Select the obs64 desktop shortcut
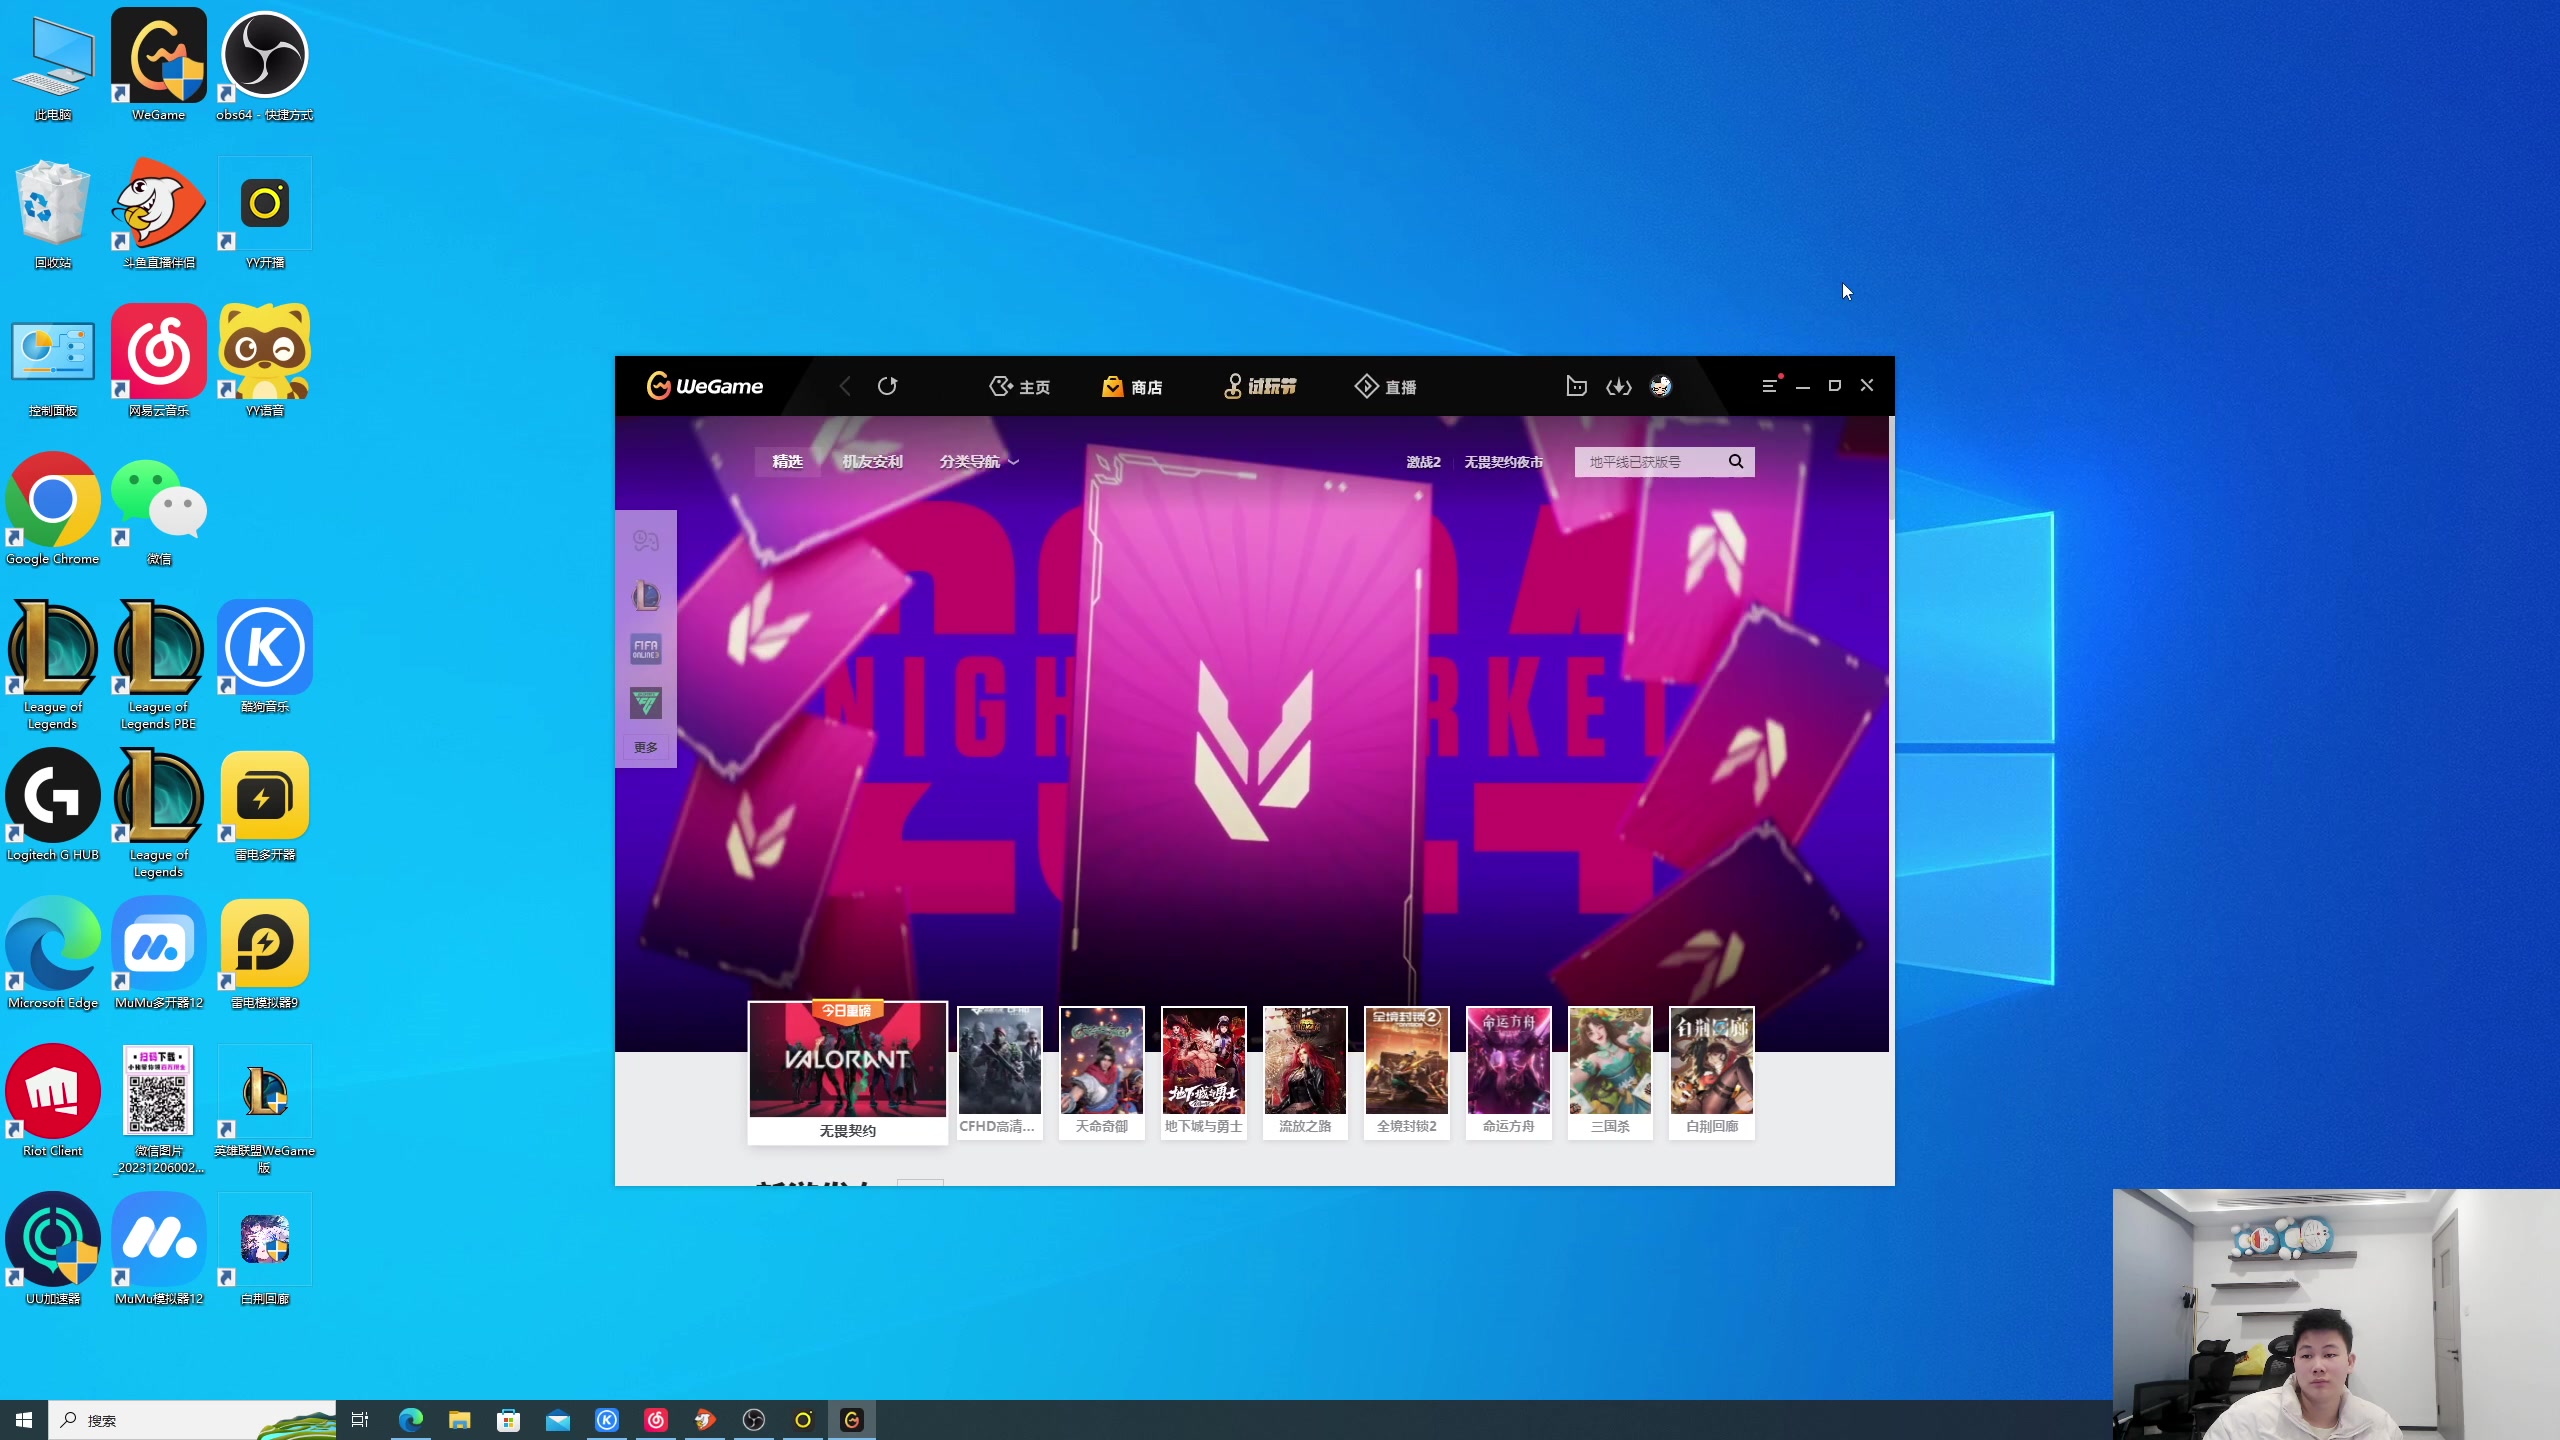This screenshot has width=2560, height=1440. click(264, 65)
